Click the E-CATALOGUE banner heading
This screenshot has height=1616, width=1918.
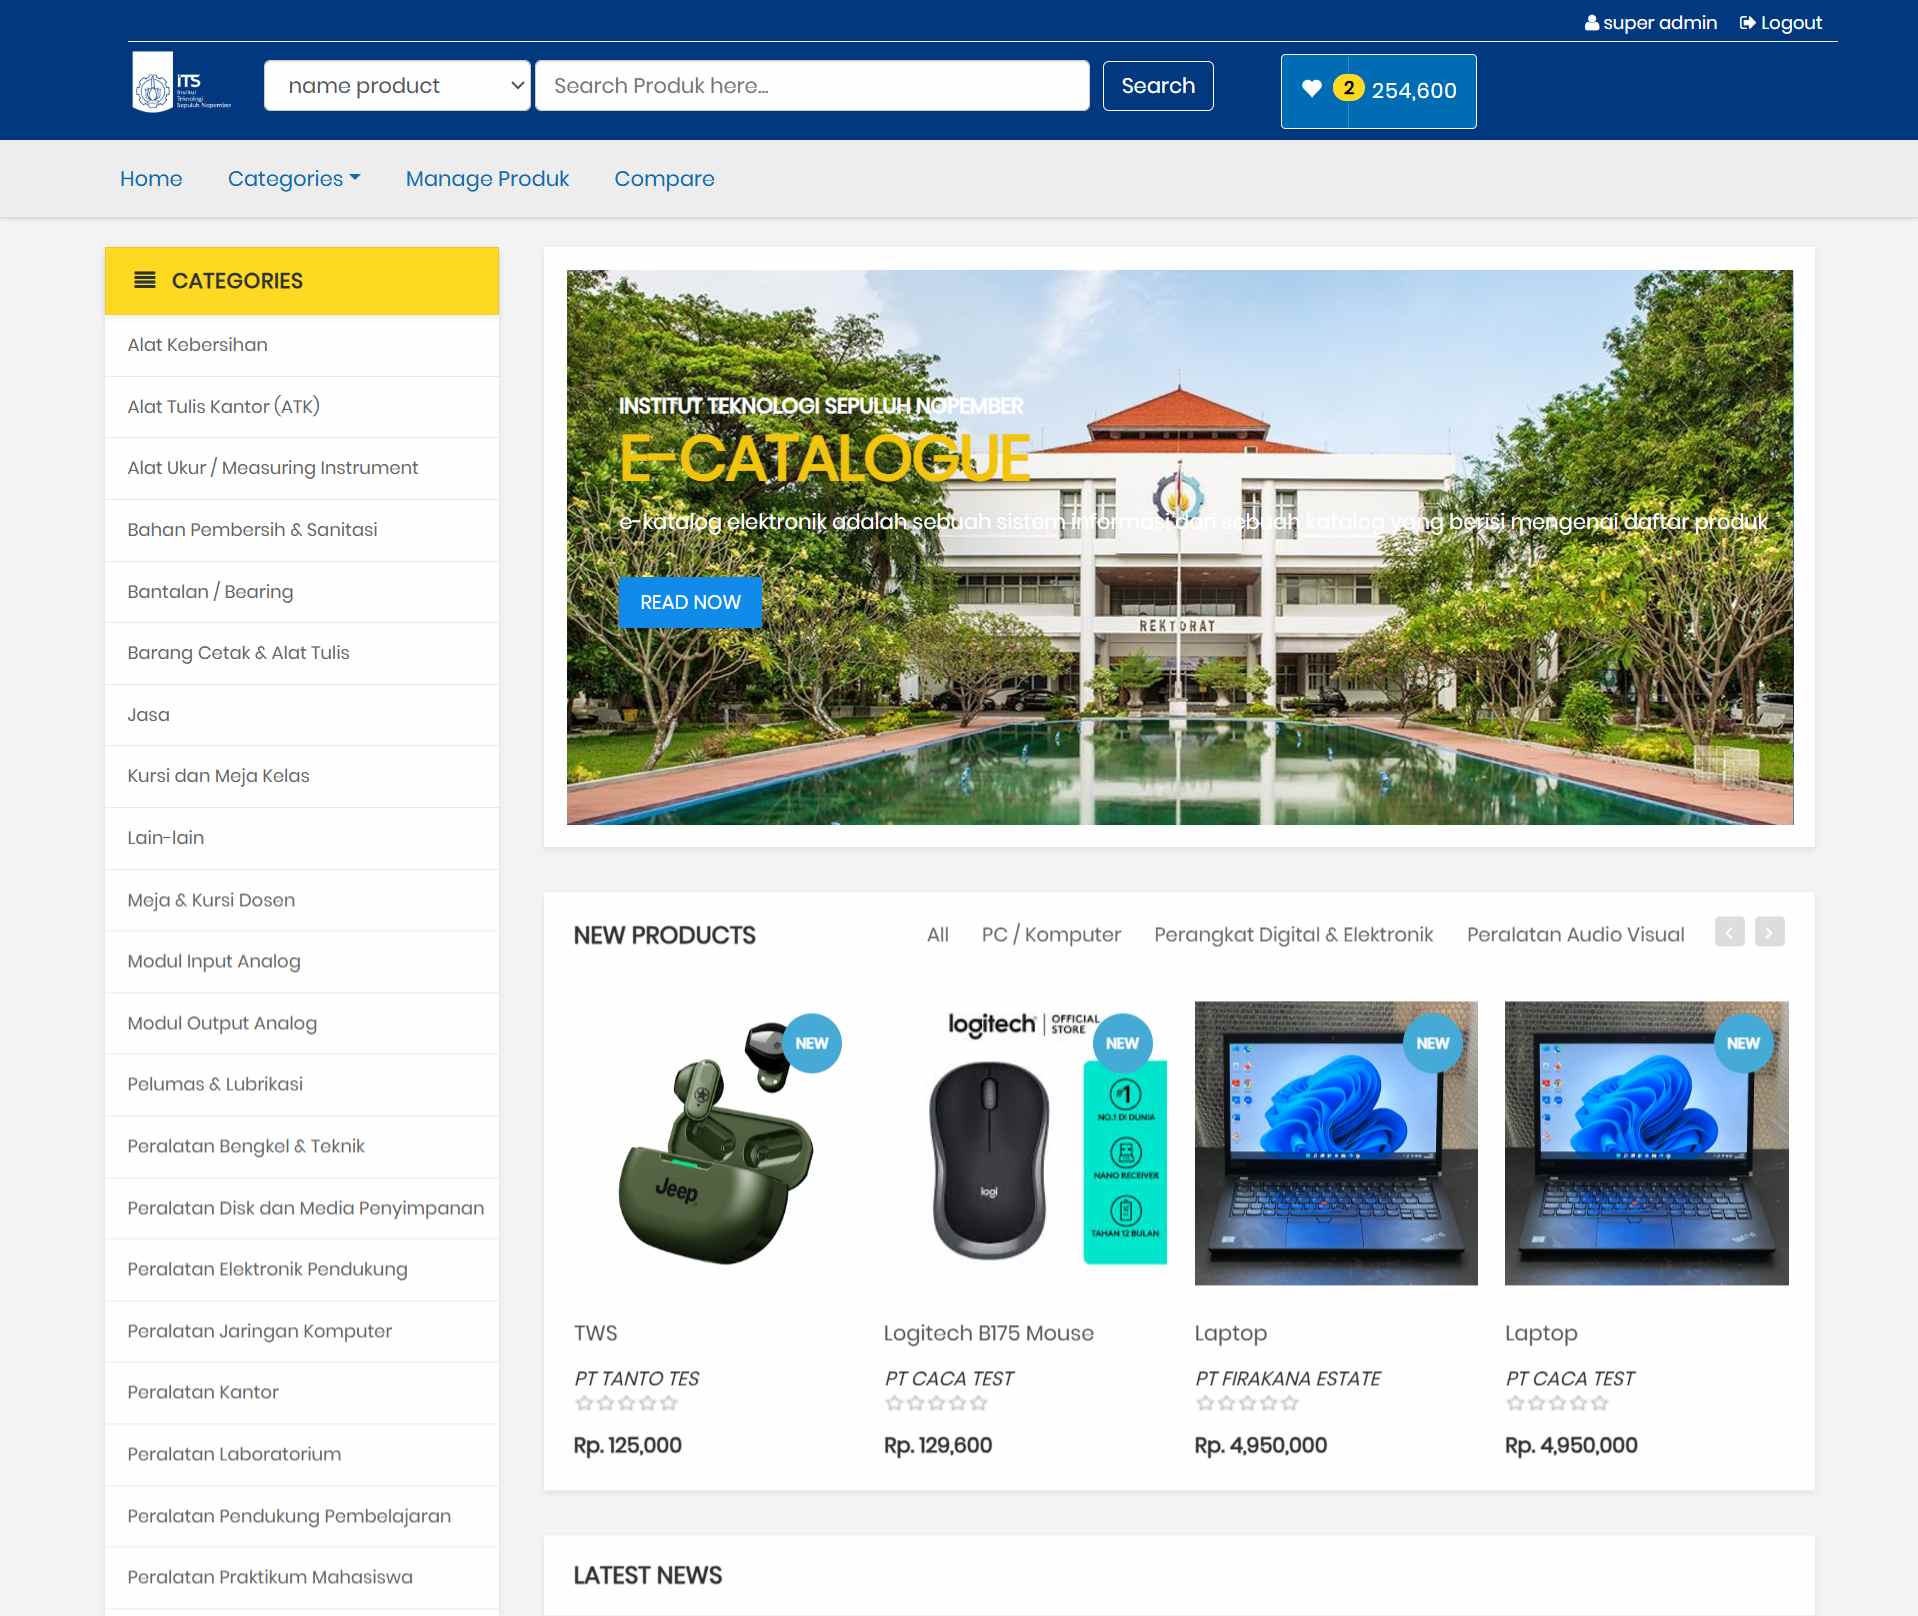pyautogui.click(x=824, y=459)
